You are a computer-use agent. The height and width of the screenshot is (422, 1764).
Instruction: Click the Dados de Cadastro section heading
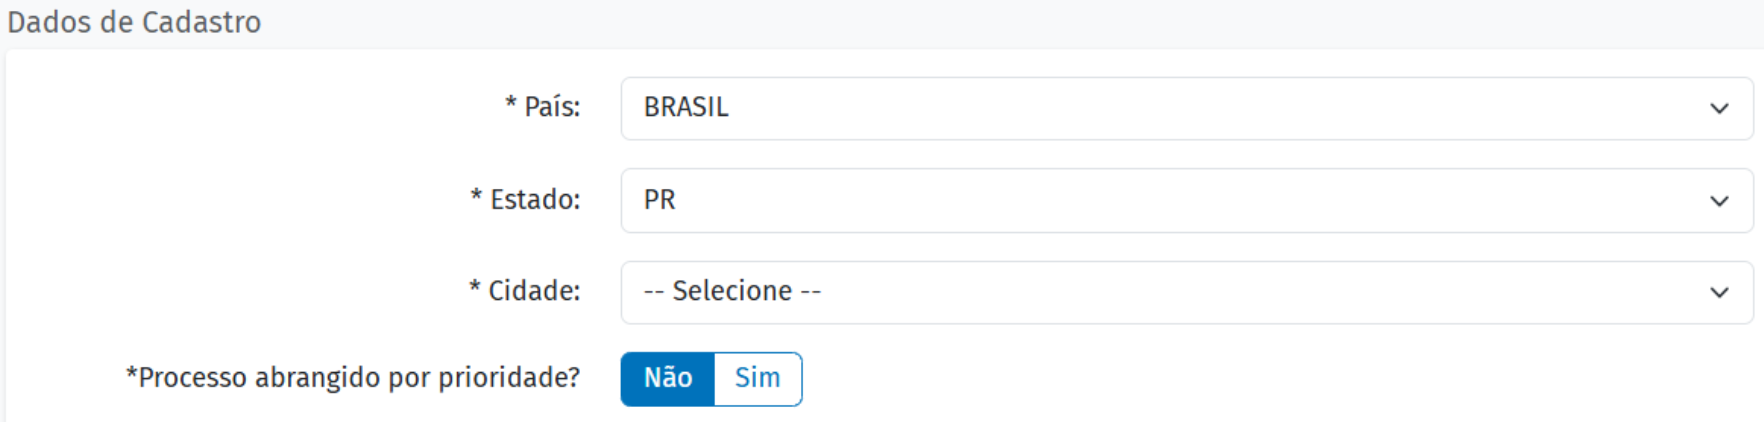[134, 22]
